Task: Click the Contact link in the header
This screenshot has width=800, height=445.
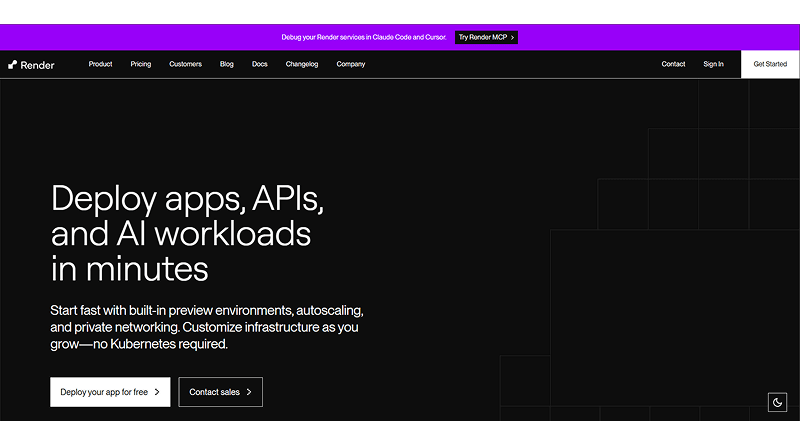Action: (x=673, y=64)
